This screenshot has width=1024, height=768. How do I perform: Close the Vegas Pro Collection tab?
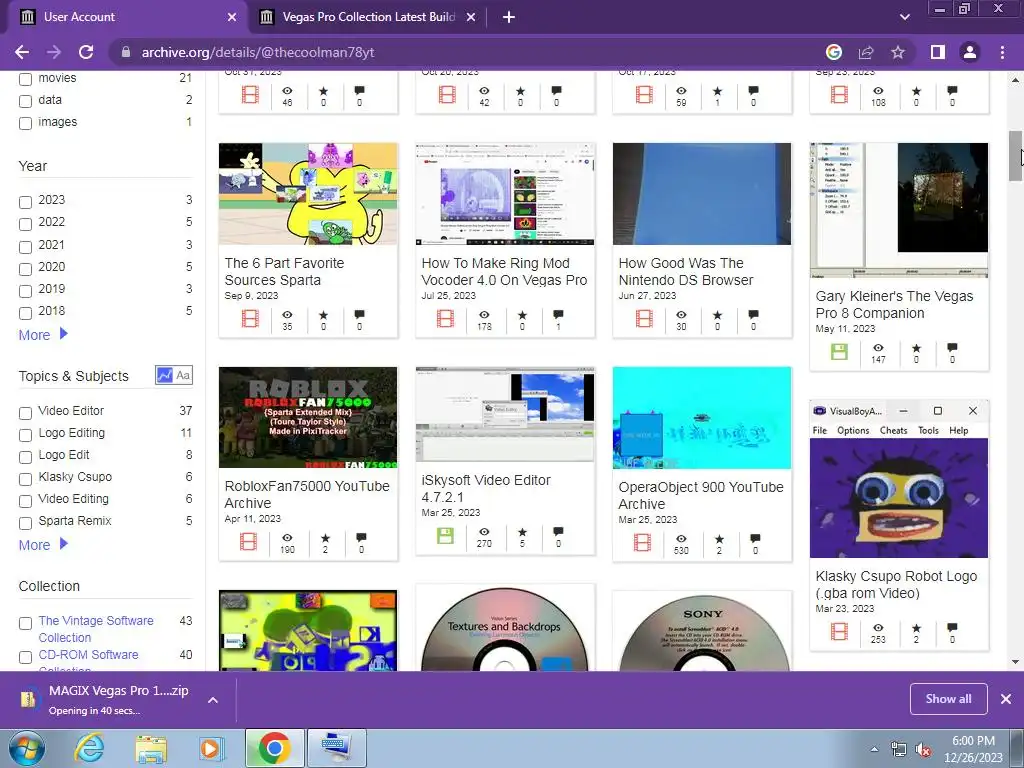(x=471, y=17)
